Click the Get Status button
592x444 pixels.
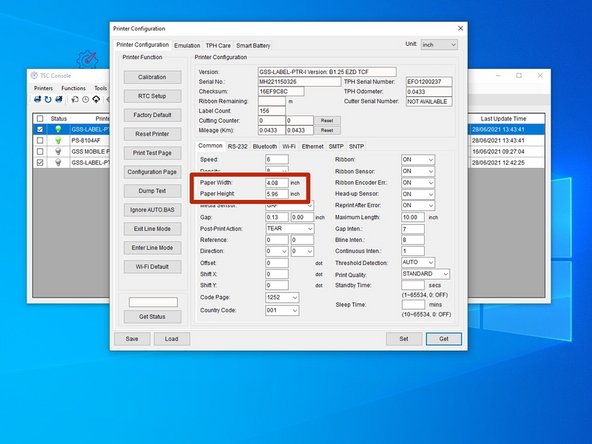click(x=152, y=316)
